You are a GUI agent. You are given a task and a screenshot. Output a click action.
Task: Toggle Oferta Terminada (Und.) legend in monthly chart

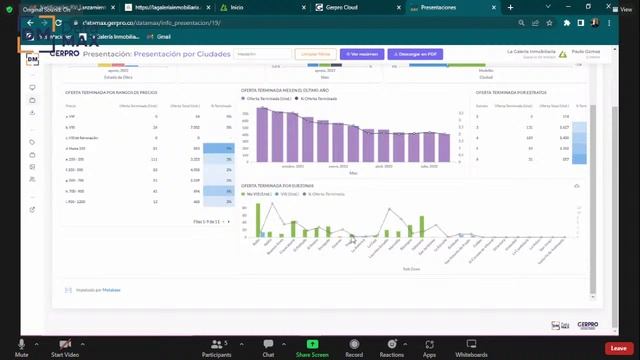(x=267, y=99)
